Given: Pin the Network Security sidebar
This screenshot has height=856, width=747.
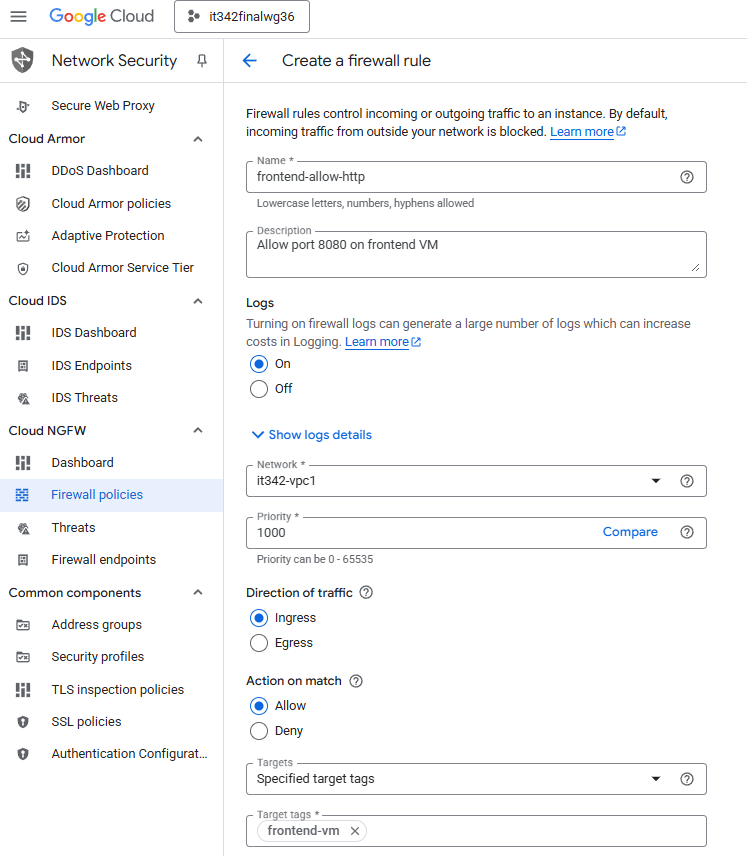Looking at the screenshot, I should (201, 61).
